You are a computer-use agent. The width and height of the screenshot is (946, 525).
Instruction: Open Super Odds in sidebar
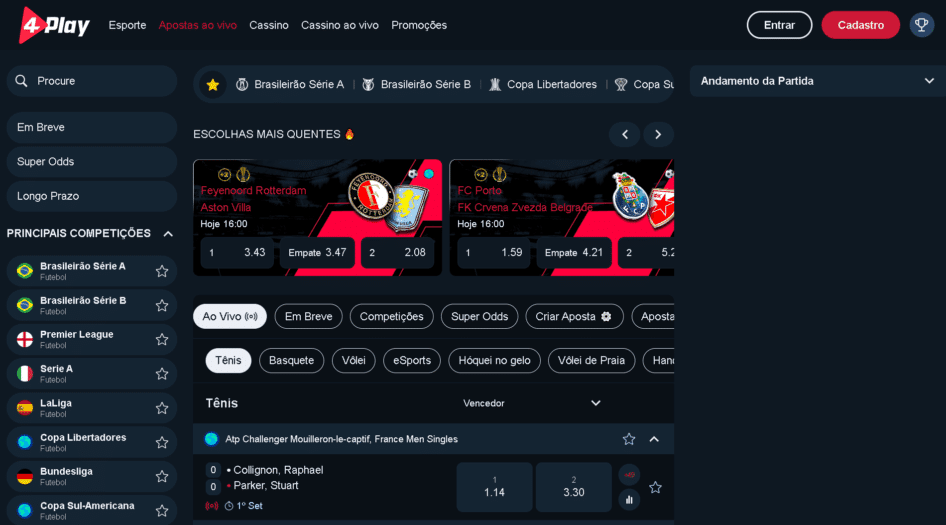[92, 162]
